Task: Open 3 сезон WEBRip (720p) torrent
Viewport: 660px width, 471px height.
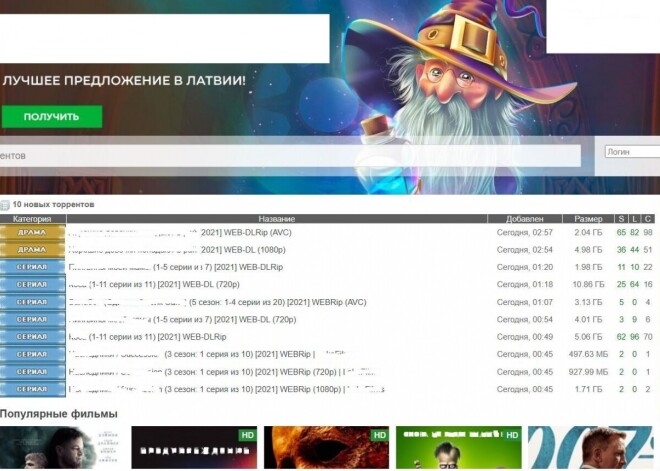Action: pyautogui.click(x=224, y=372)
